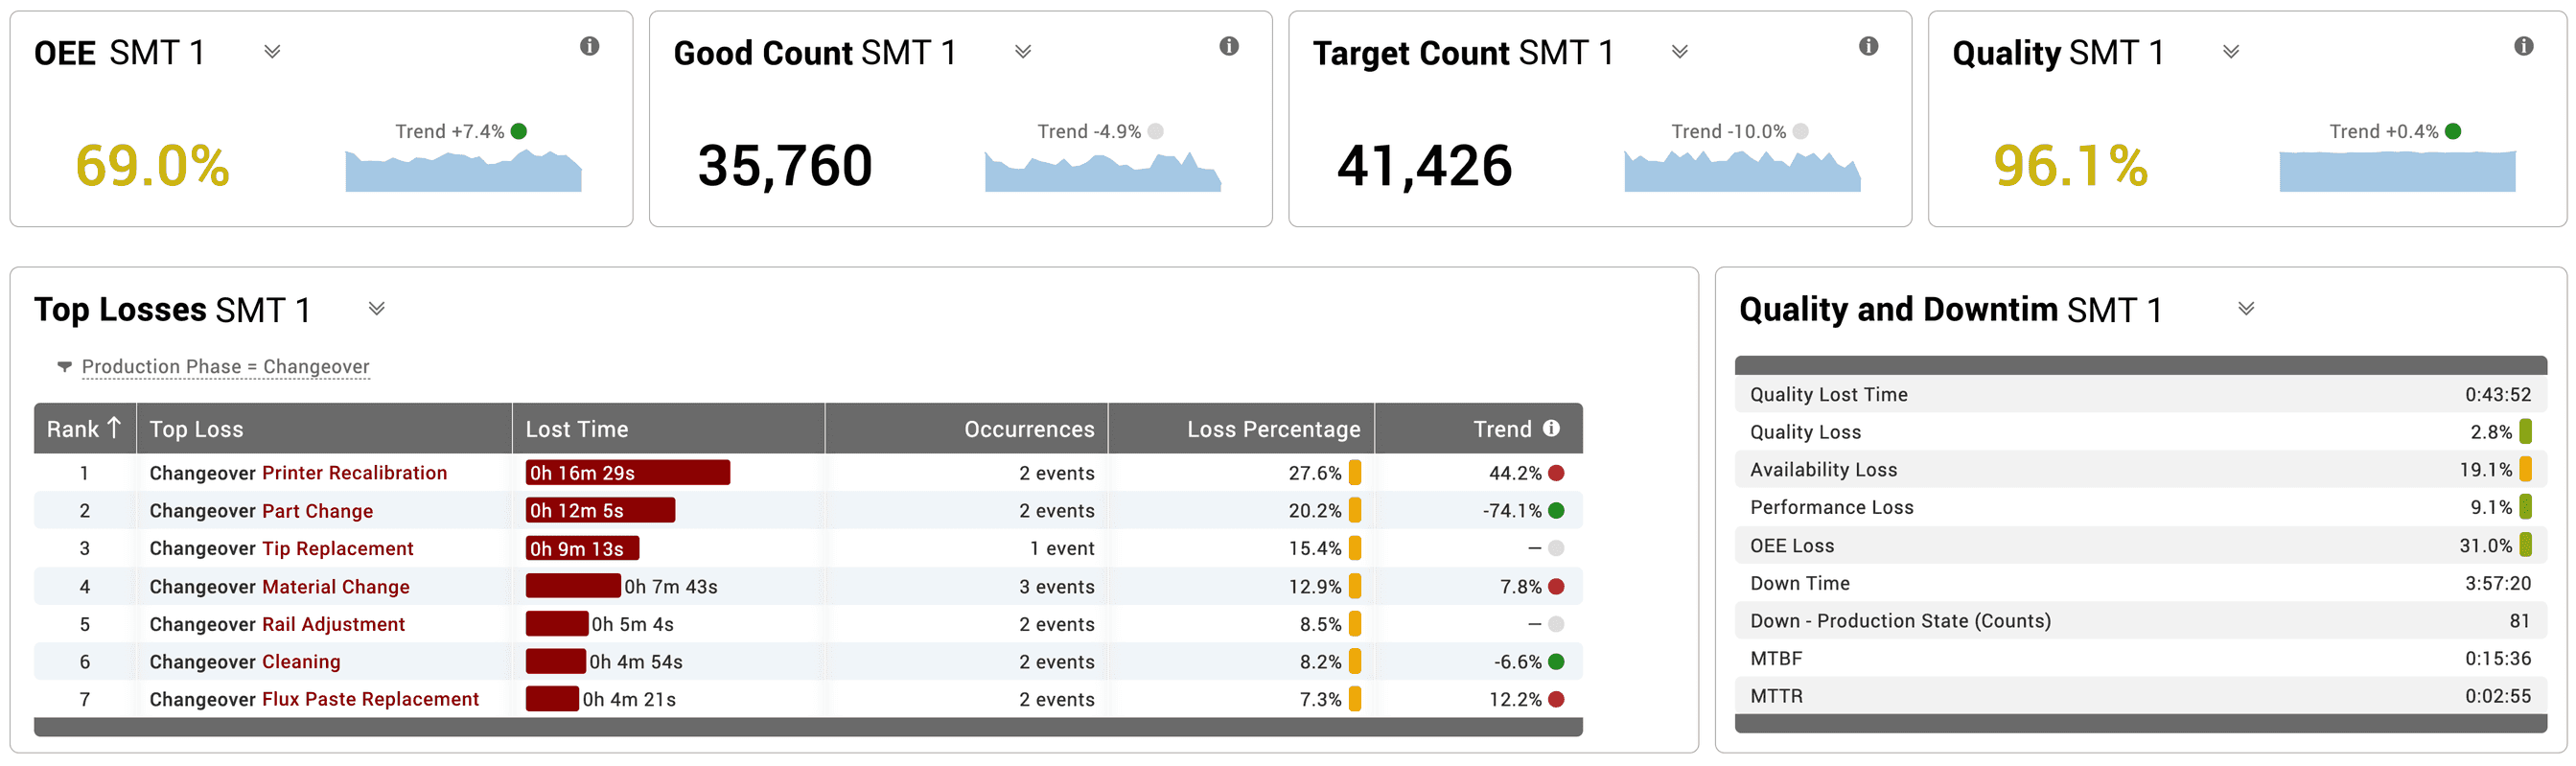Click the filter funnel icon beside Production Phase
The height and width of the screenshot is (766, 2576).
pos(65,367)
